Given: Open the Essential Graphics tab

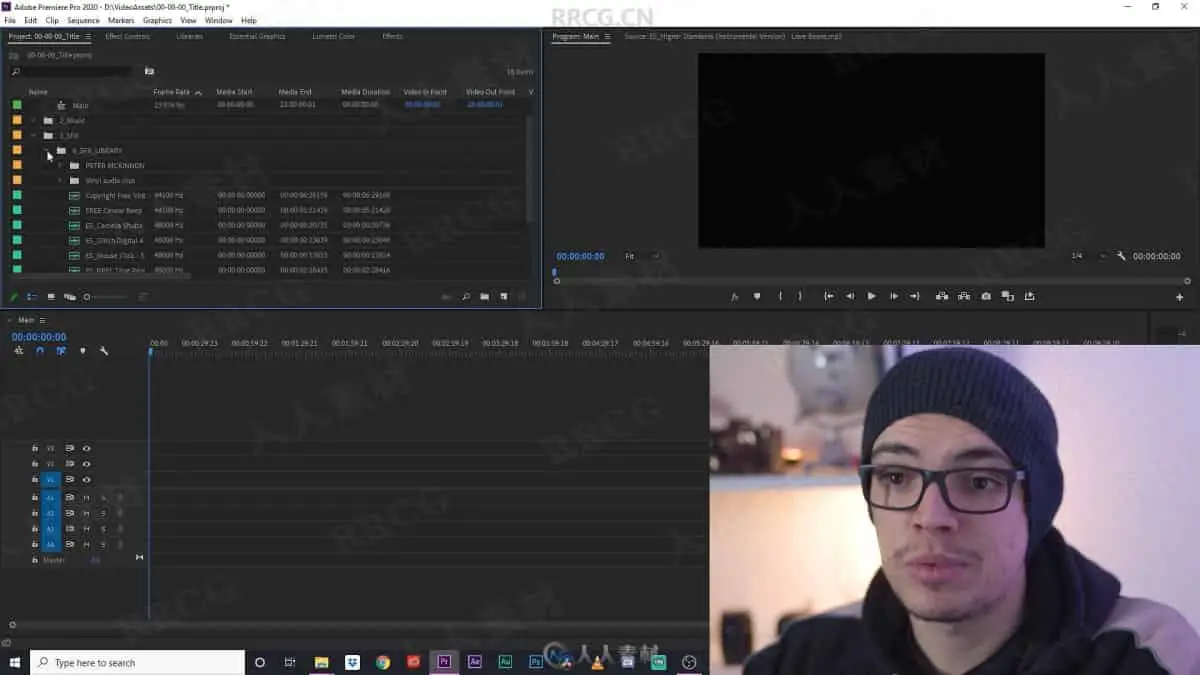Looking at the screenshot, I should (x=257, y=36).
